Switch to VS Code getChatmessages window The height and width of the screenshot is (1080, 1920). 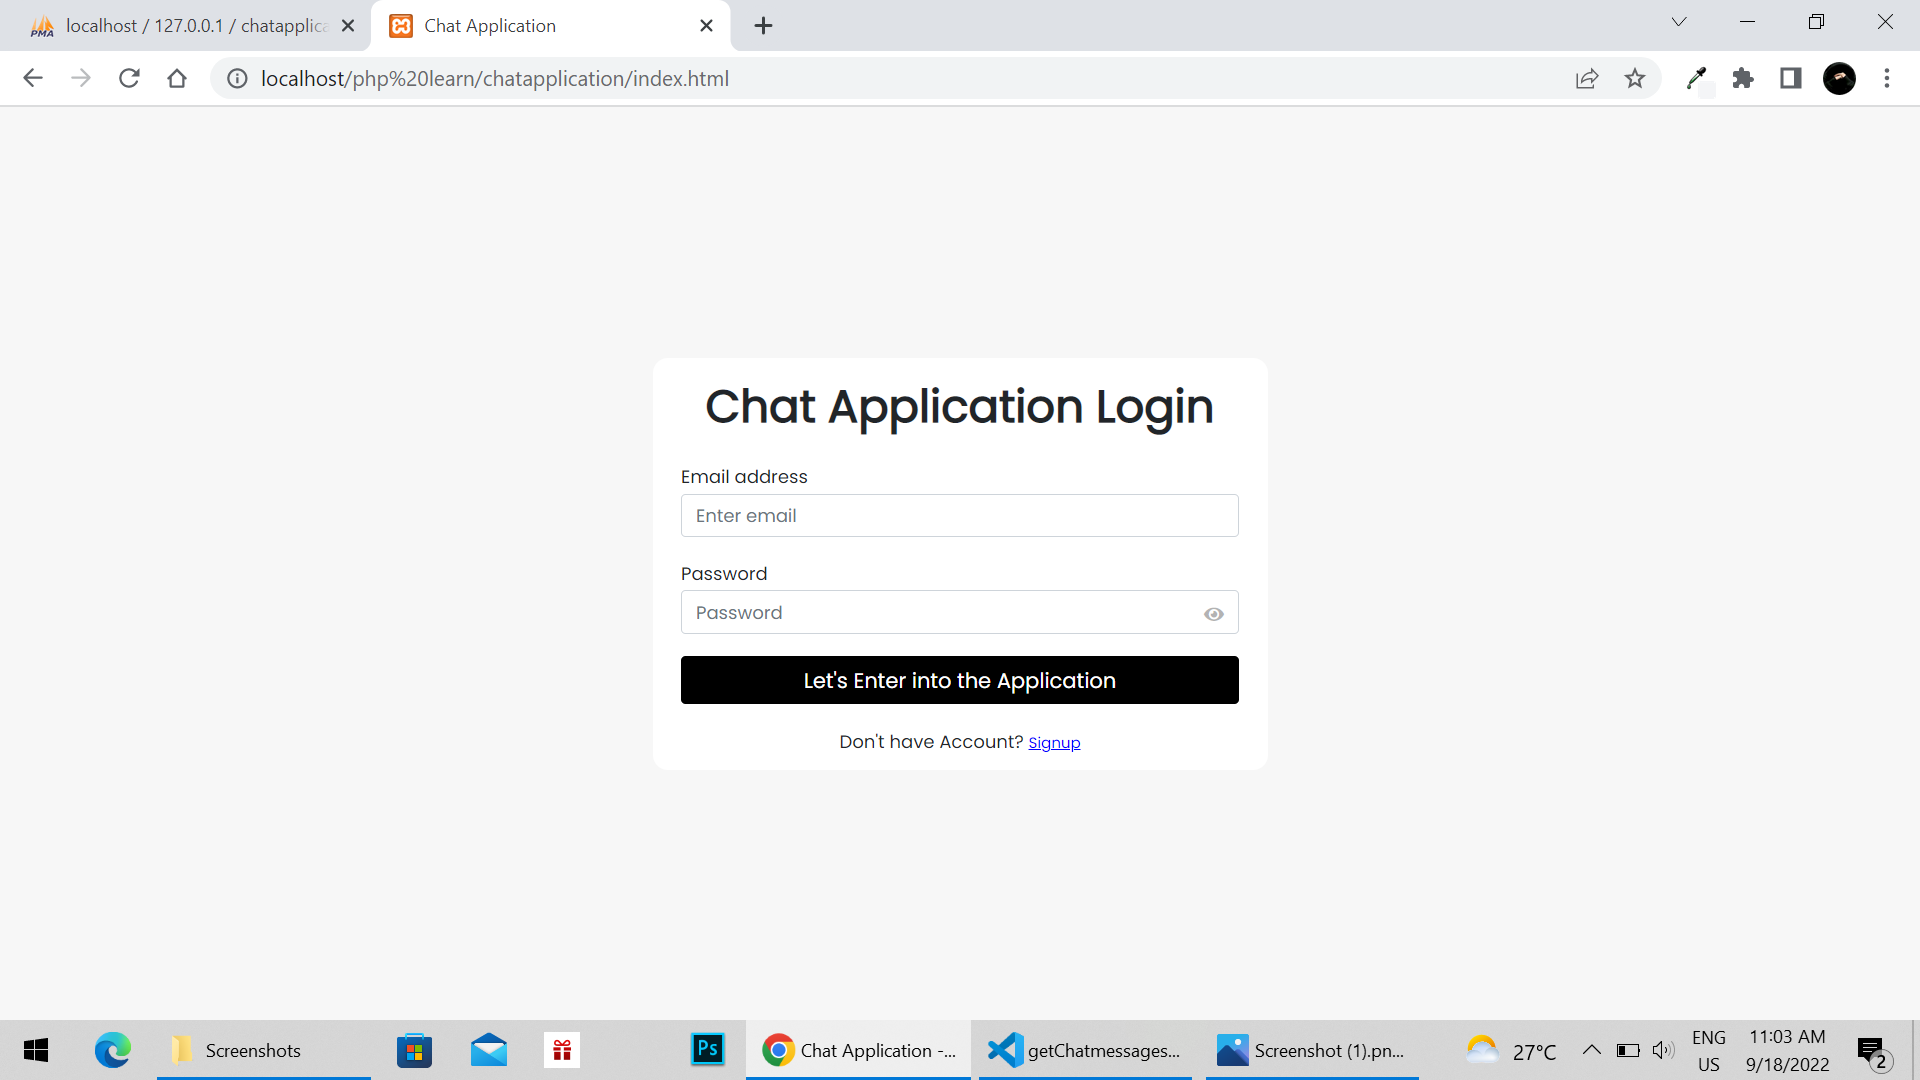point(1085,1050)
